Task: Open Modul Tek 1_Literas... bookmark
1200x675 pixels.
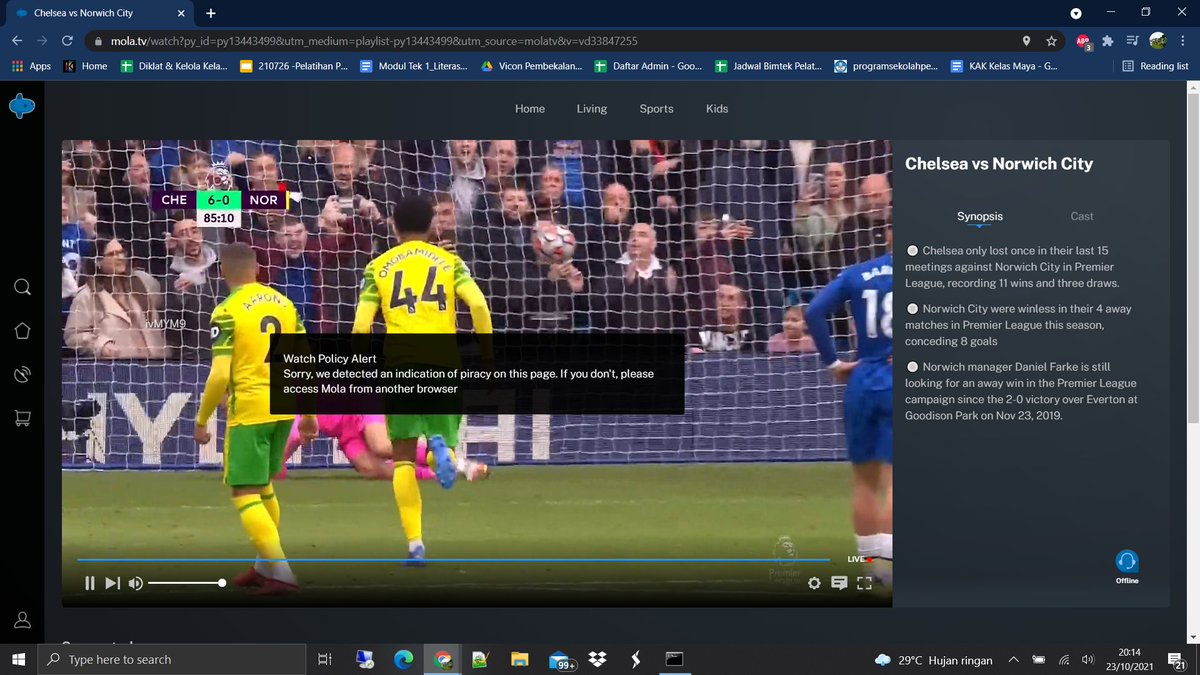Action: point(414,66)
